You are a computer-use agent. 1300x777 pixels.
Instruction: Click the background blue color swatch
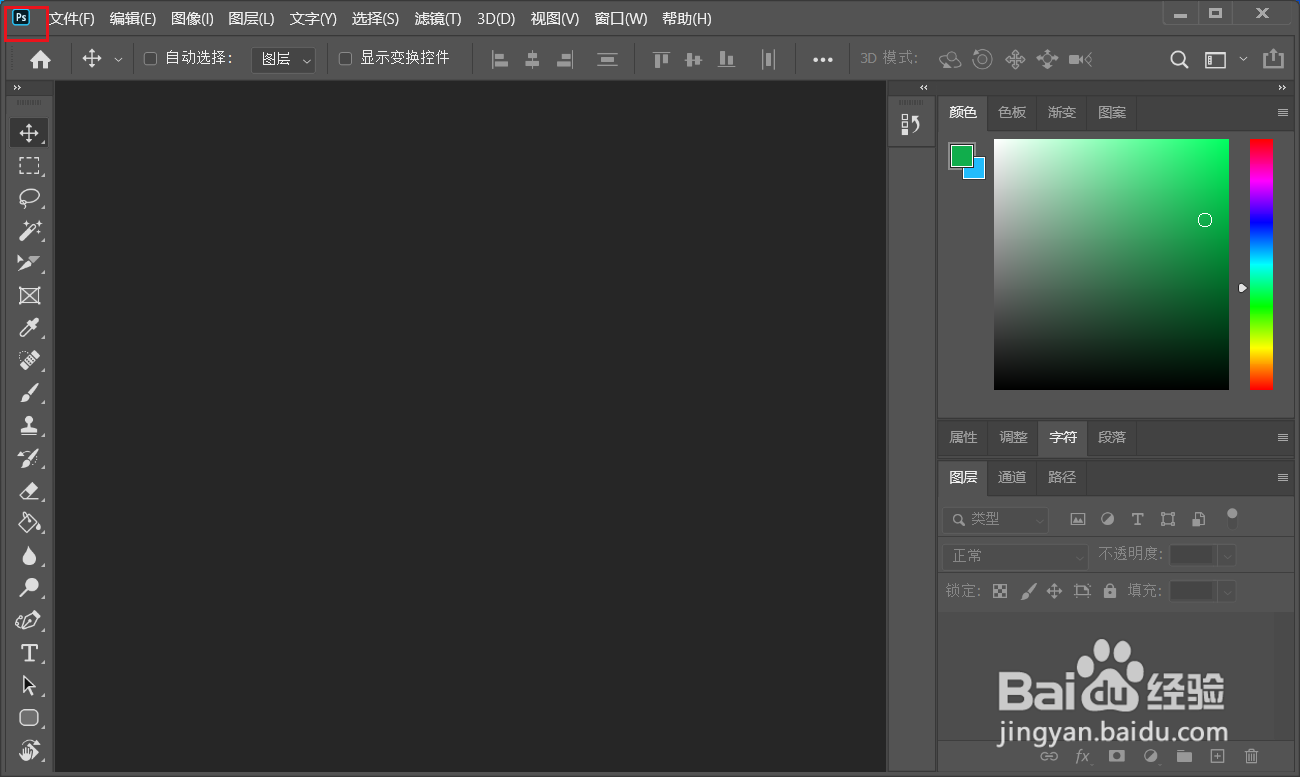coord(977,171)
